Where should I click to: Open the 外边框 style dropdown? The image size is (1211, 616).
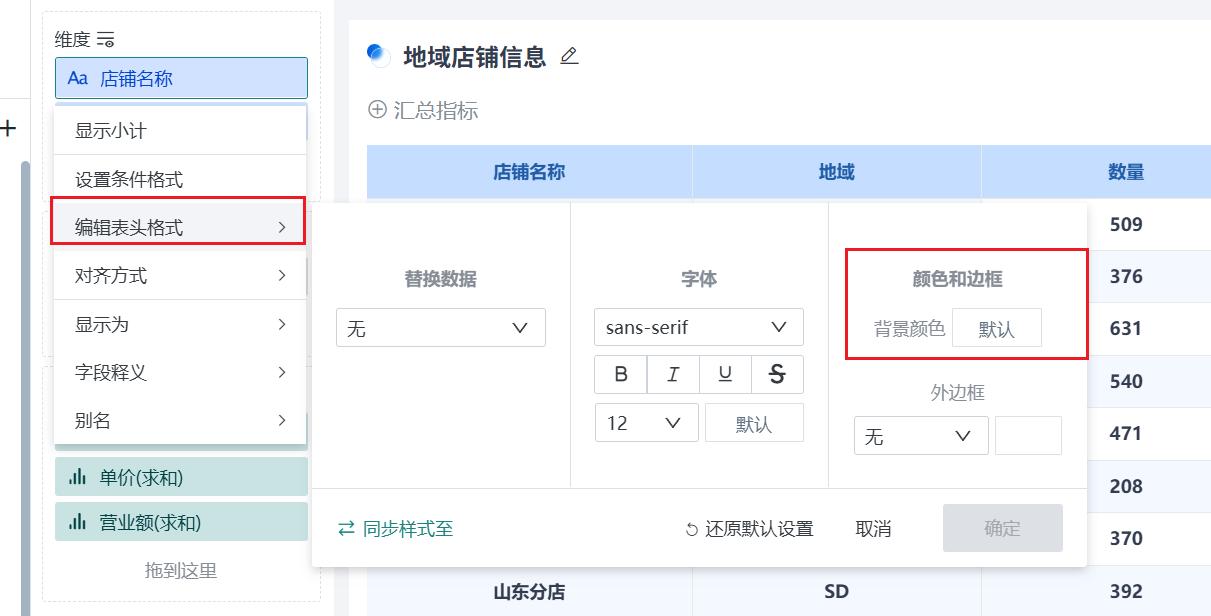pyautogui.click(x=921, y=435)
